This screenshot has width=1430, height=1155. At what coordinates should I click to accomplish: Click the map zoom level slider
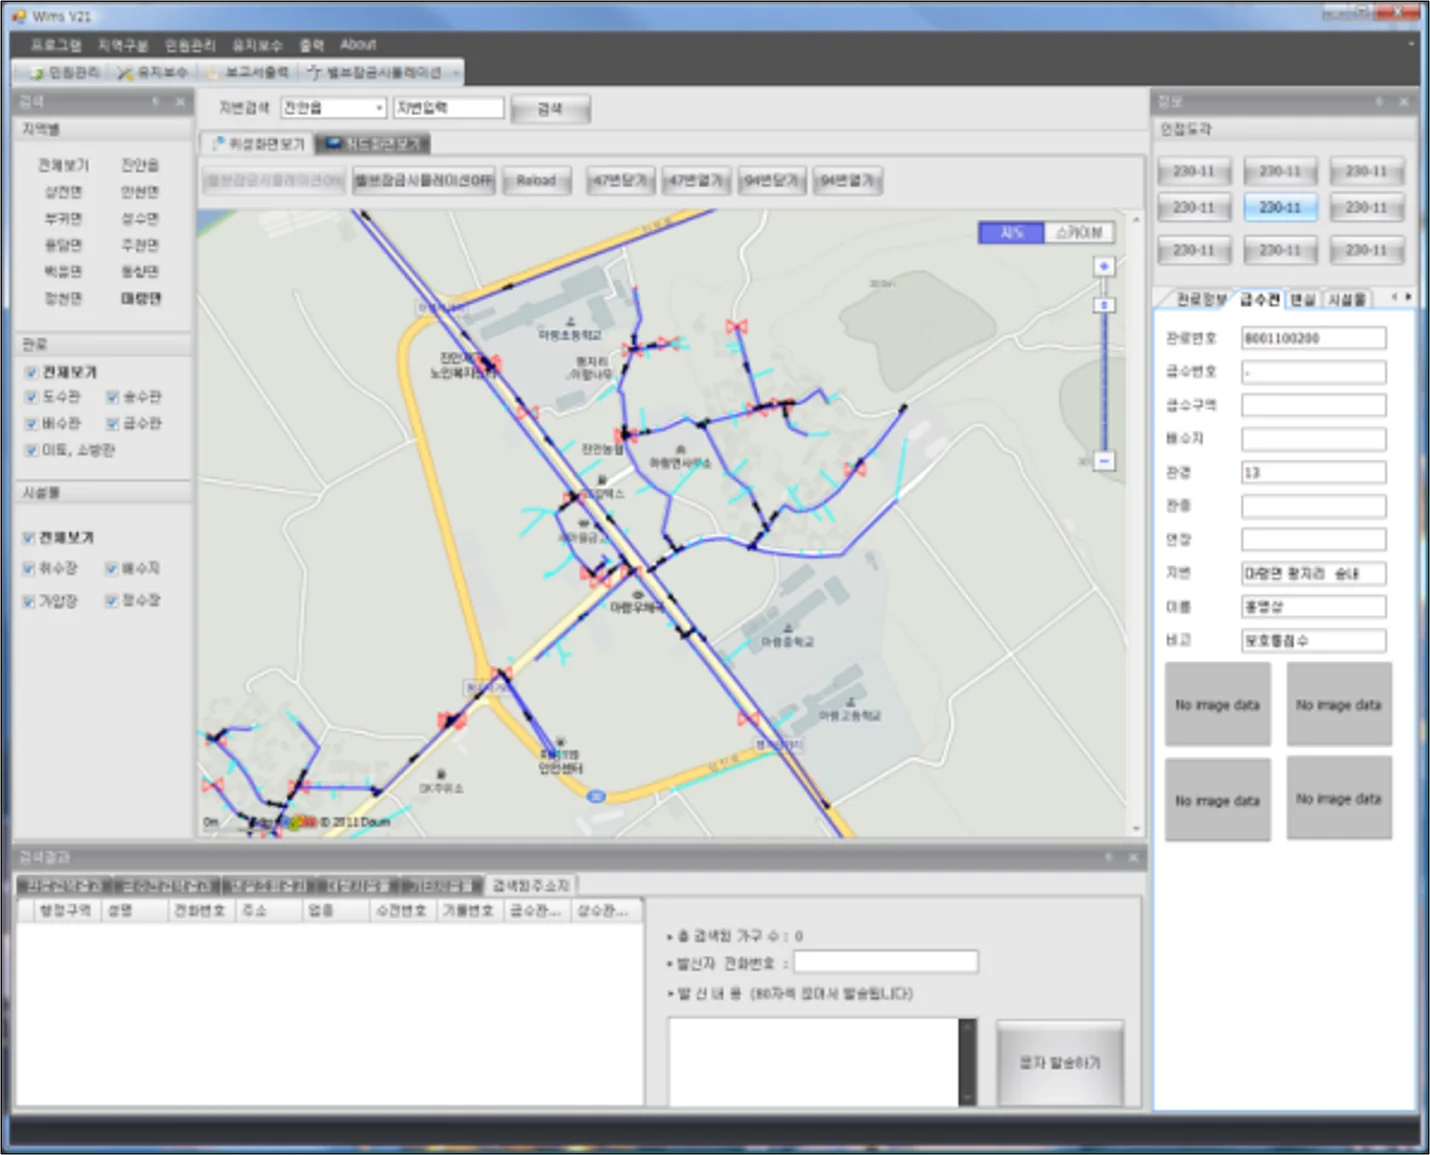1104,304
